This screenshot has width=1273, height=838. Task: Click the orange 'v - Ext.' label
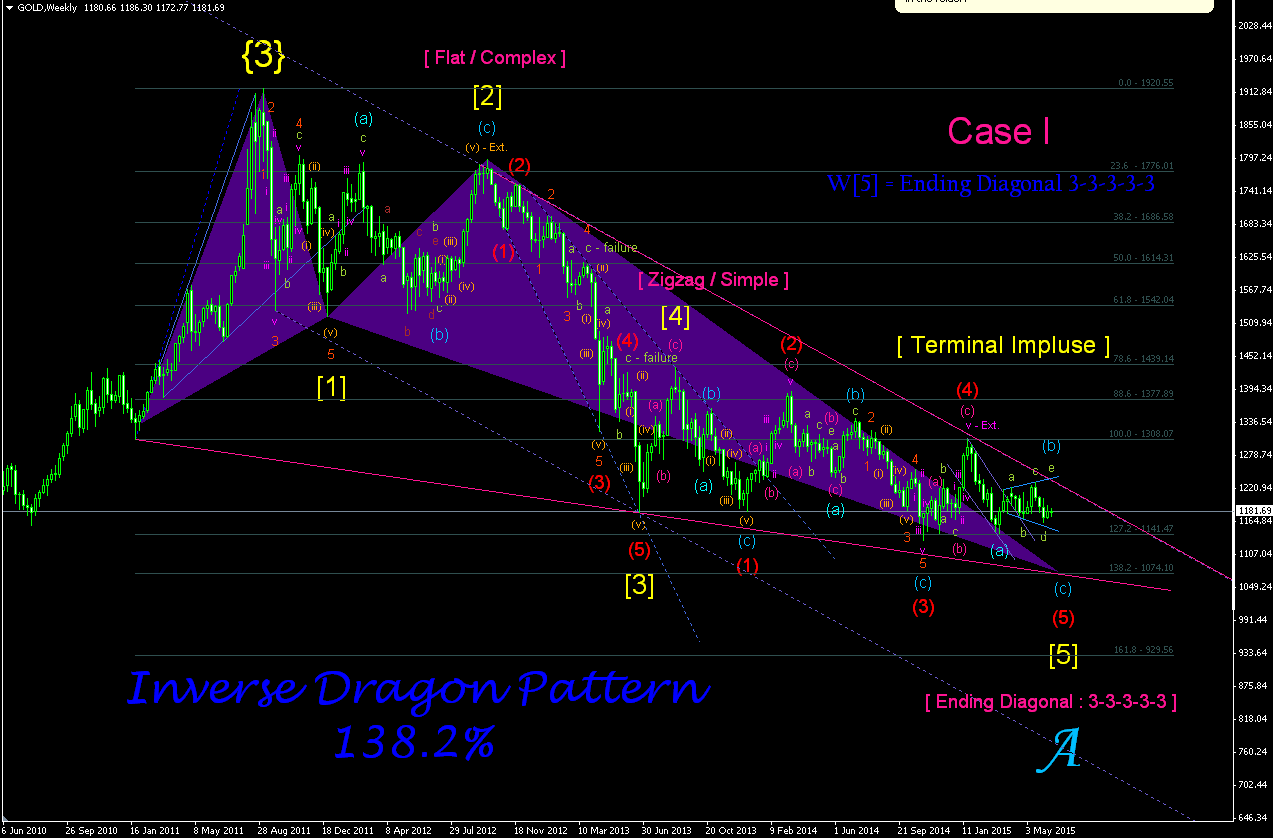982,426
